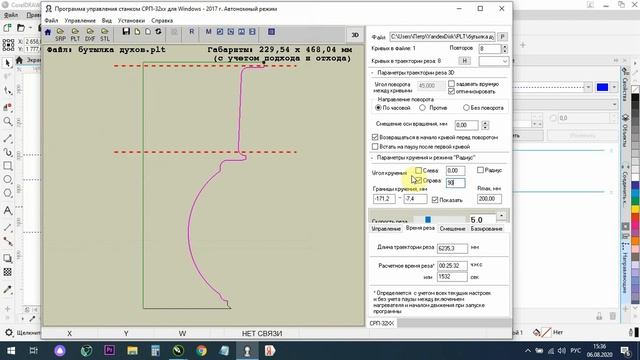This screenshot has width=640, height=360.
Task: Toggle 'Показать' checkbox
Action: click(x=435, y=200)
